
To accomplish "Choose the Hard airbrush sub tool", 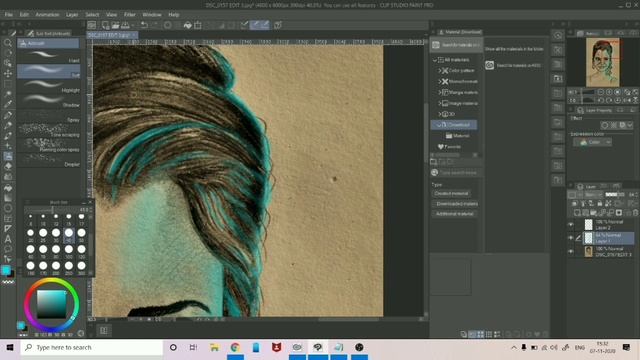I will point(49,56).
